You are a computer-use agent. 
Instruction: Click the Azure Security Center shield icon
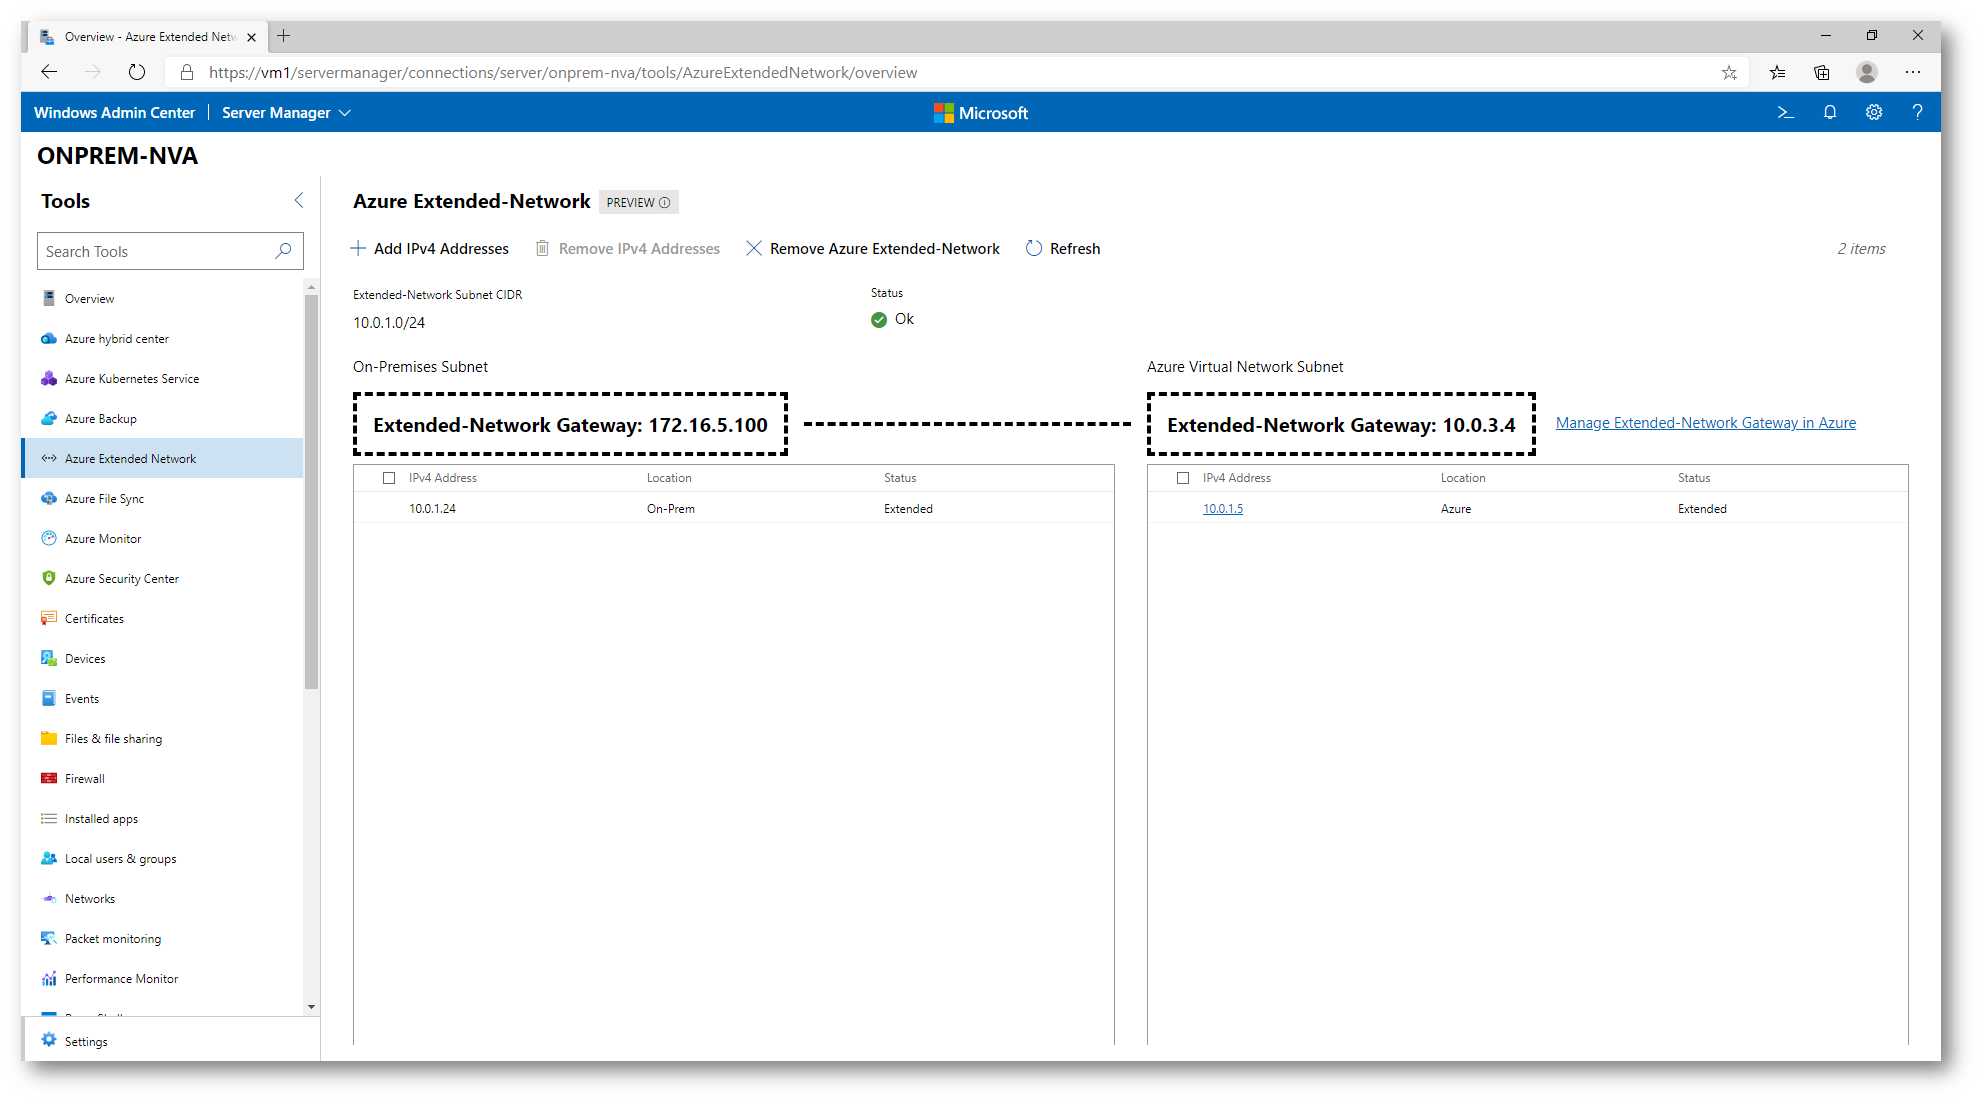[49, 578]
